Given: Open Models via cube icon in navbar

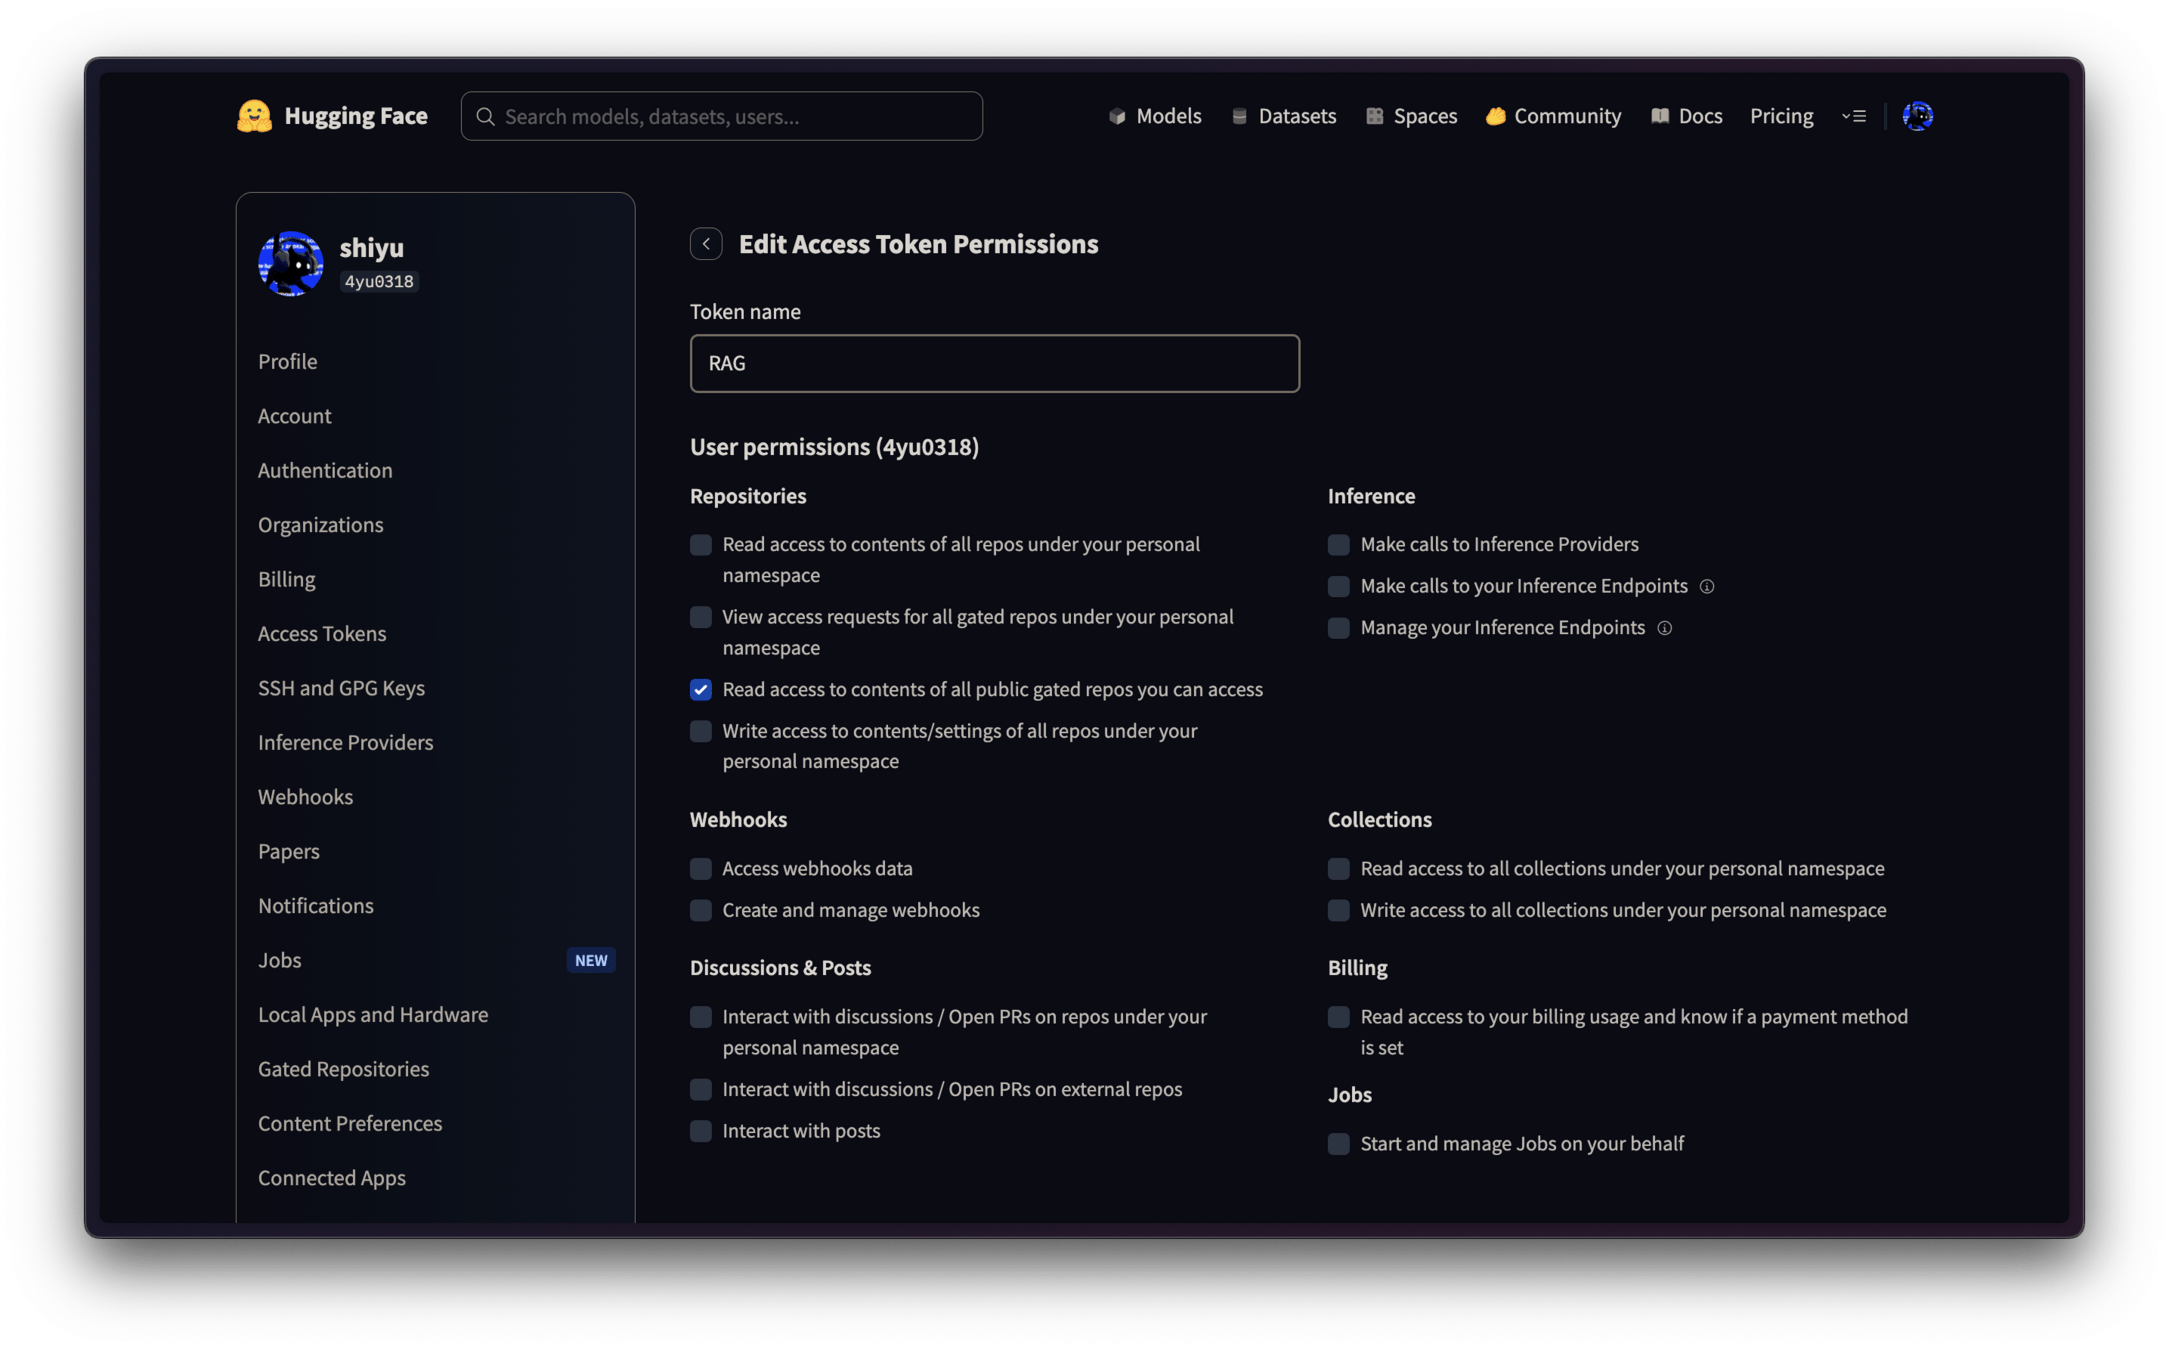Looking at the screenshot, I should click(x=1117, y=116).
